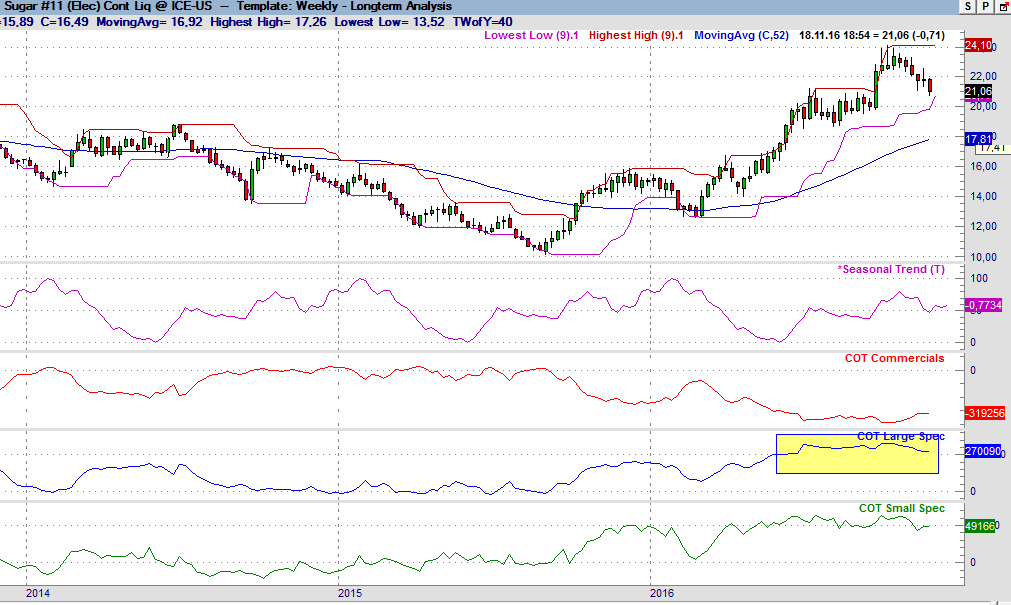Image resolution: width=1011 pixels, height=605 pixels.
Task: Select the Highest High (9).1 indicator label
Action: pyautogui.click(x=636, y=35)
